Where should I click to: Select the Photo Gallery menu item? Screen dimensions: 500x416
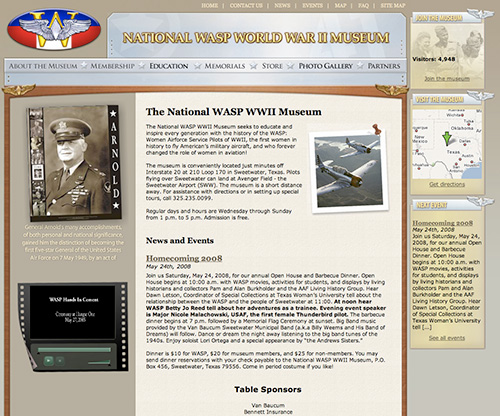(x=325, y=66)
